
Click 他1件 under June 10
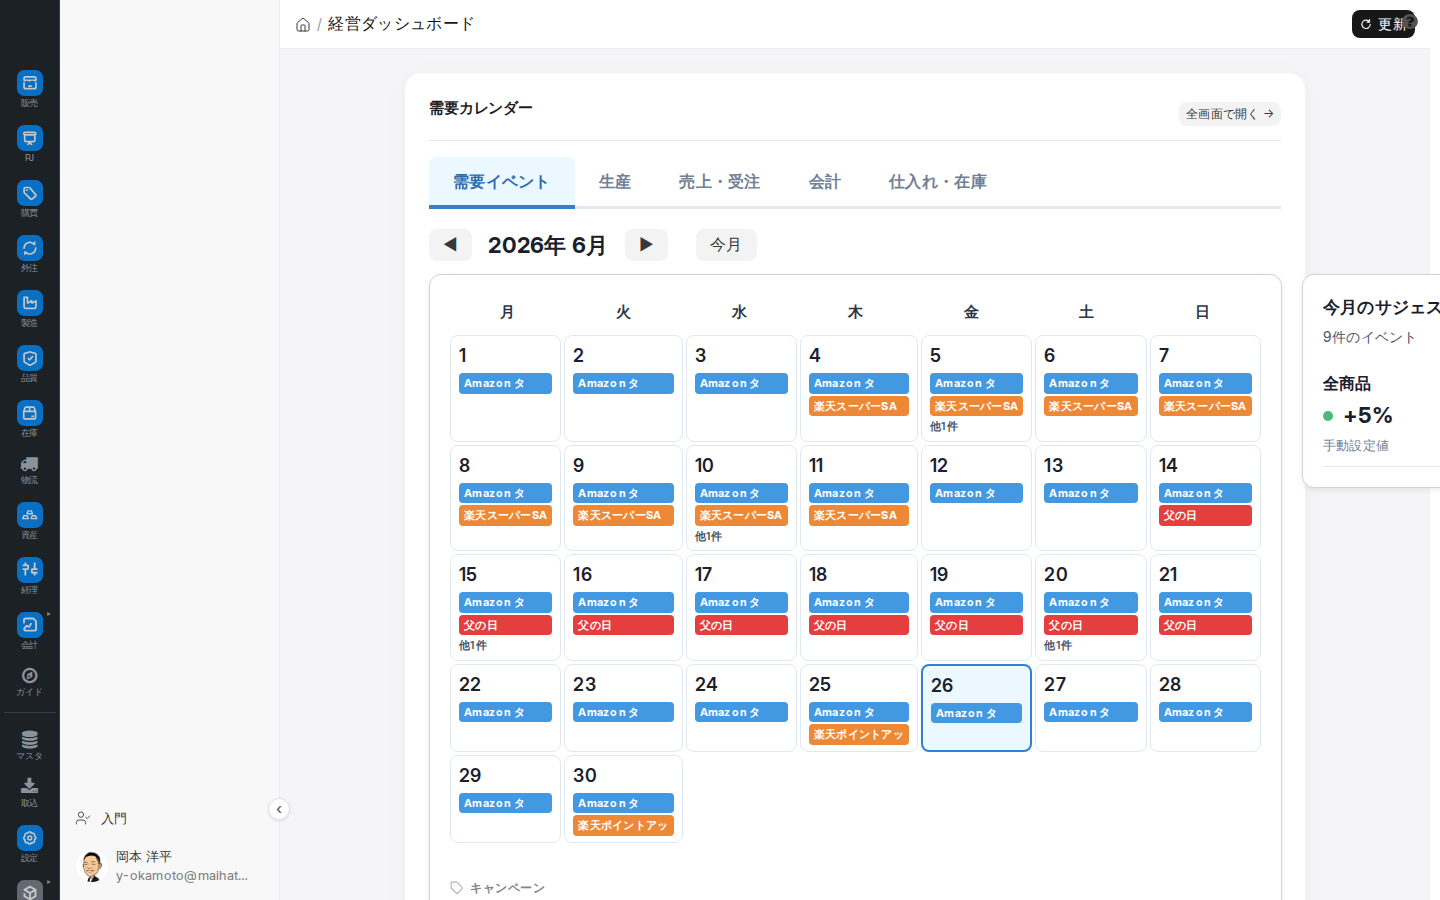tap(708, 537)
